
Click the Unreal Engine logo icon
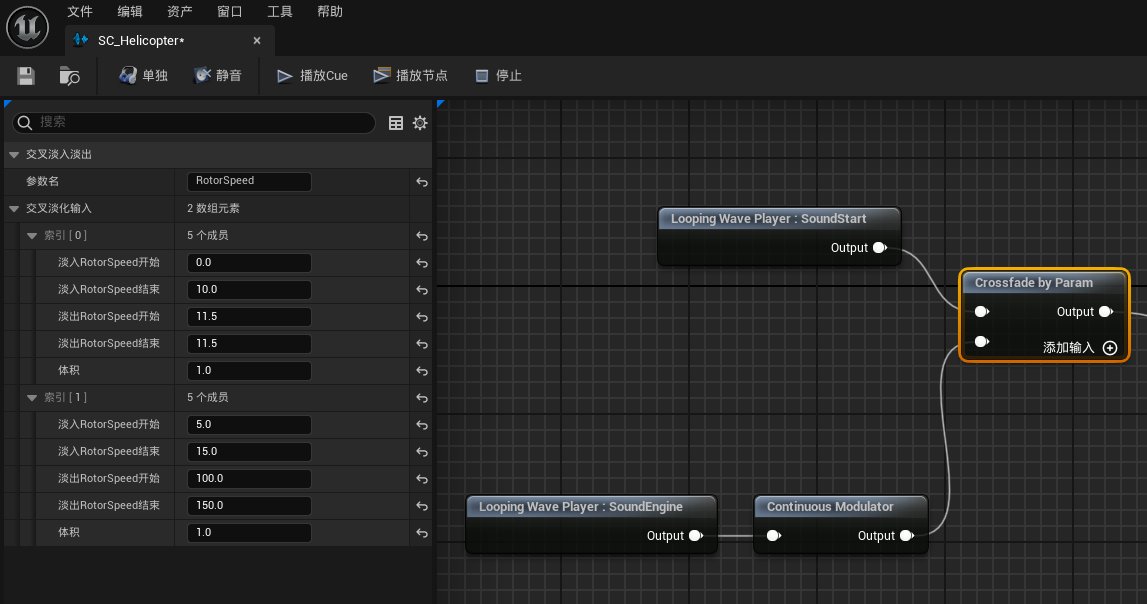28,28
